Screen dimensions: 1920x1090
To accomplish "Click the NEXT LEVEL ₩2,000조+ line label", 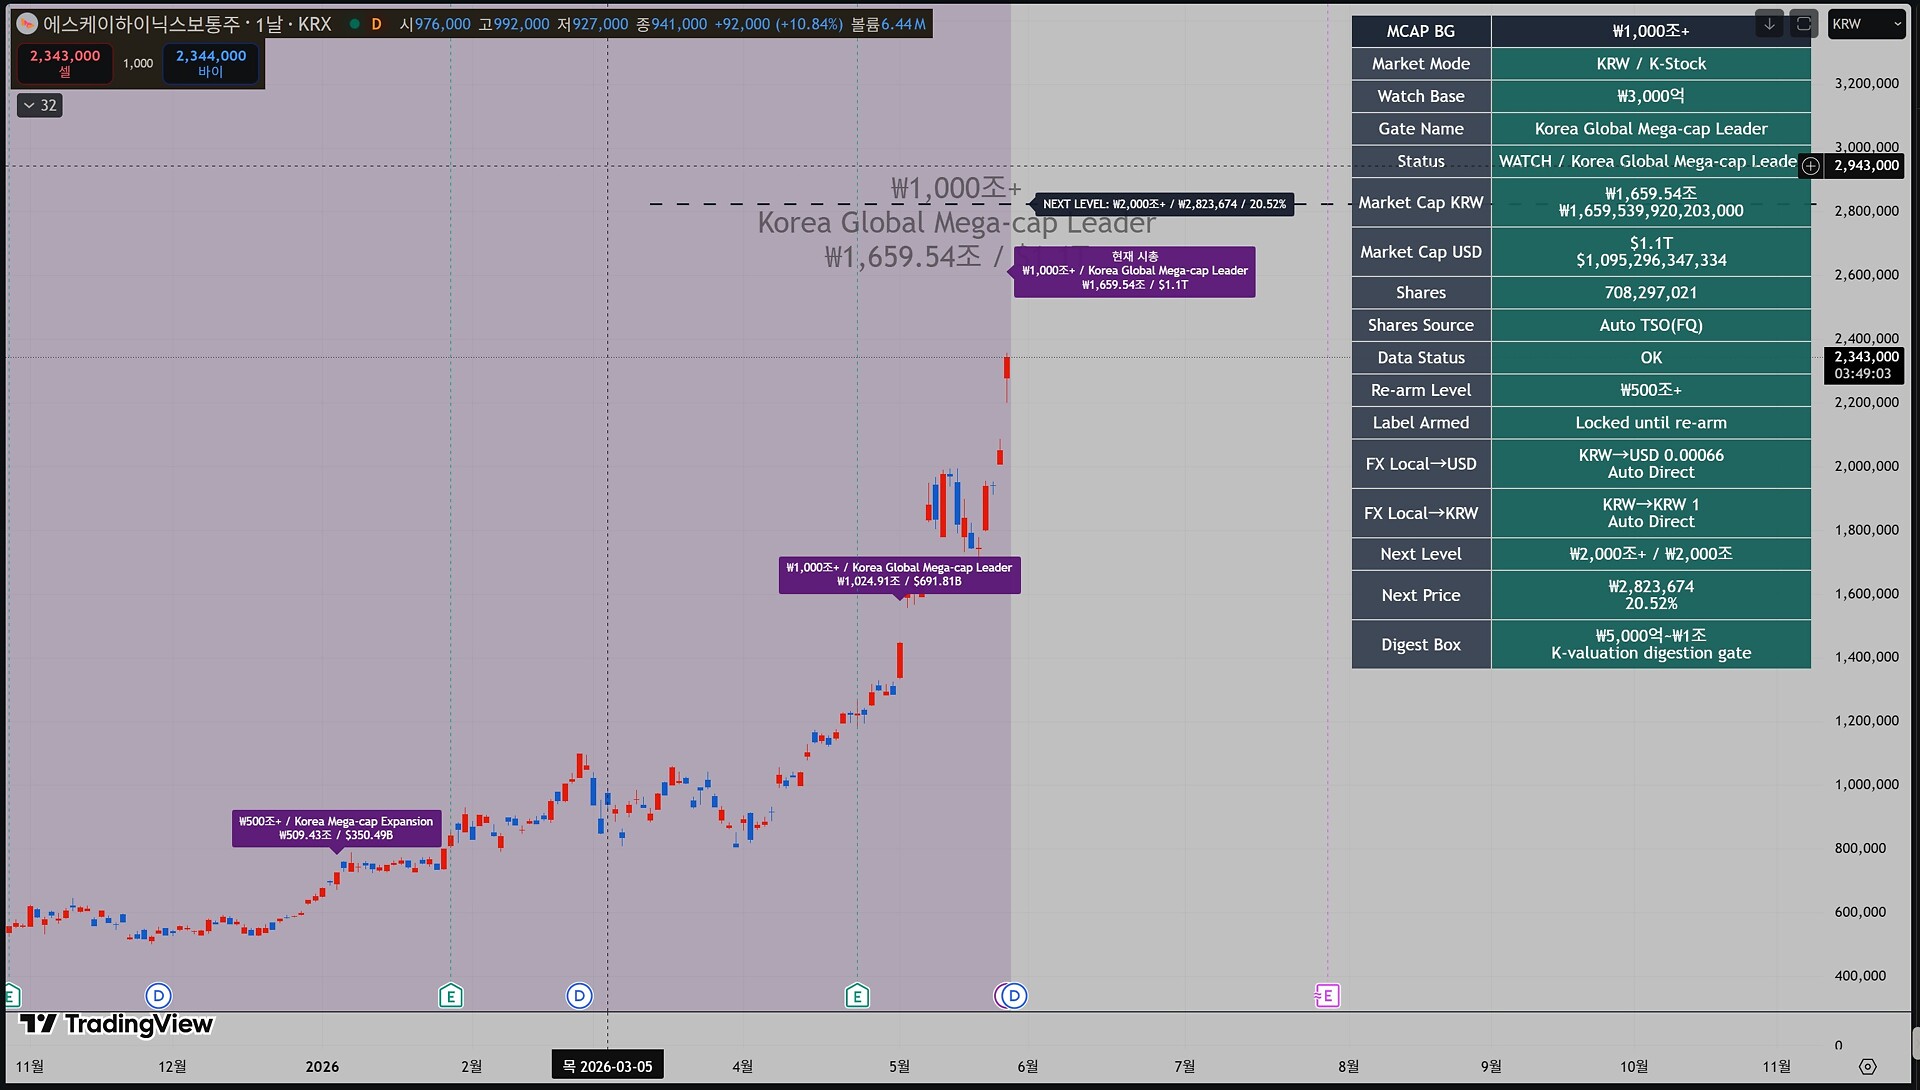I will [1164, 204].
